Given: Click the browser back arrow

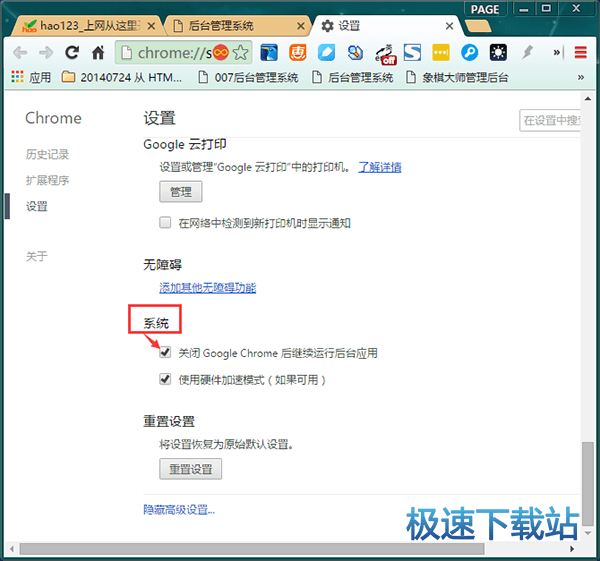Looking at the screenshot, I should click(x=19, y=52).
